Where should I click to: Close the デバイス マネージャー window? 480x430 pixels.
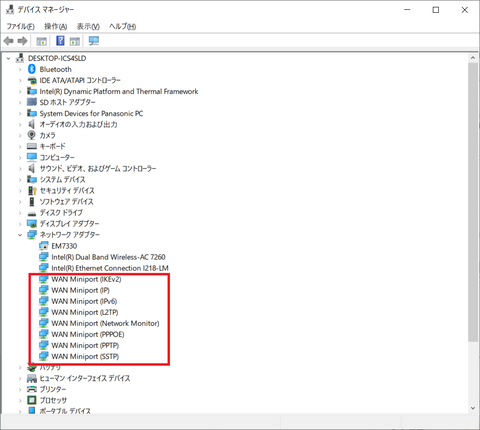point(465,10)
